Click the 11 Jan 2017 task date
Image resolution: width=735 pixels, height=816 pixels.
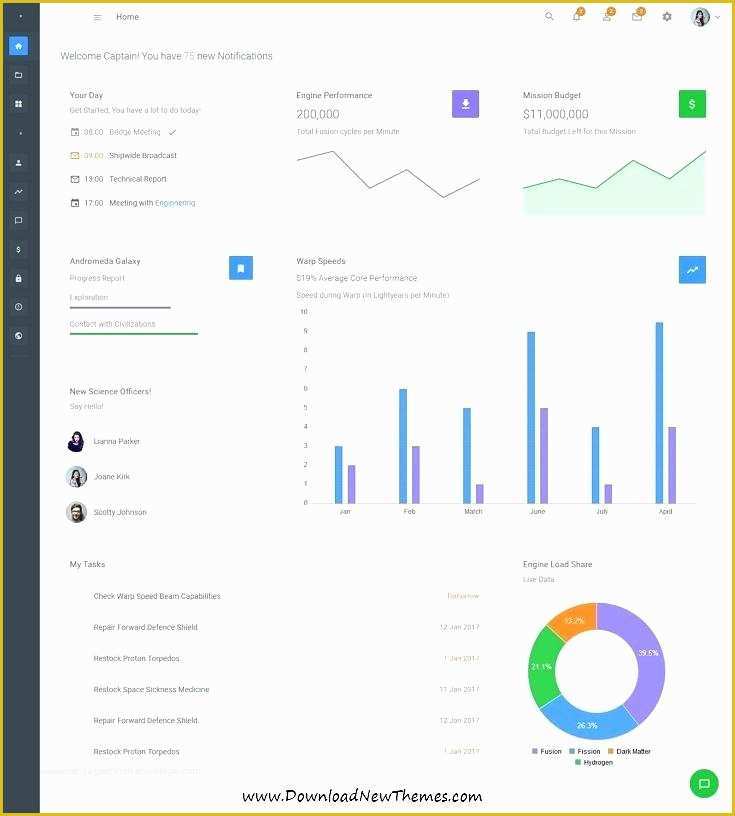[459, 690]
